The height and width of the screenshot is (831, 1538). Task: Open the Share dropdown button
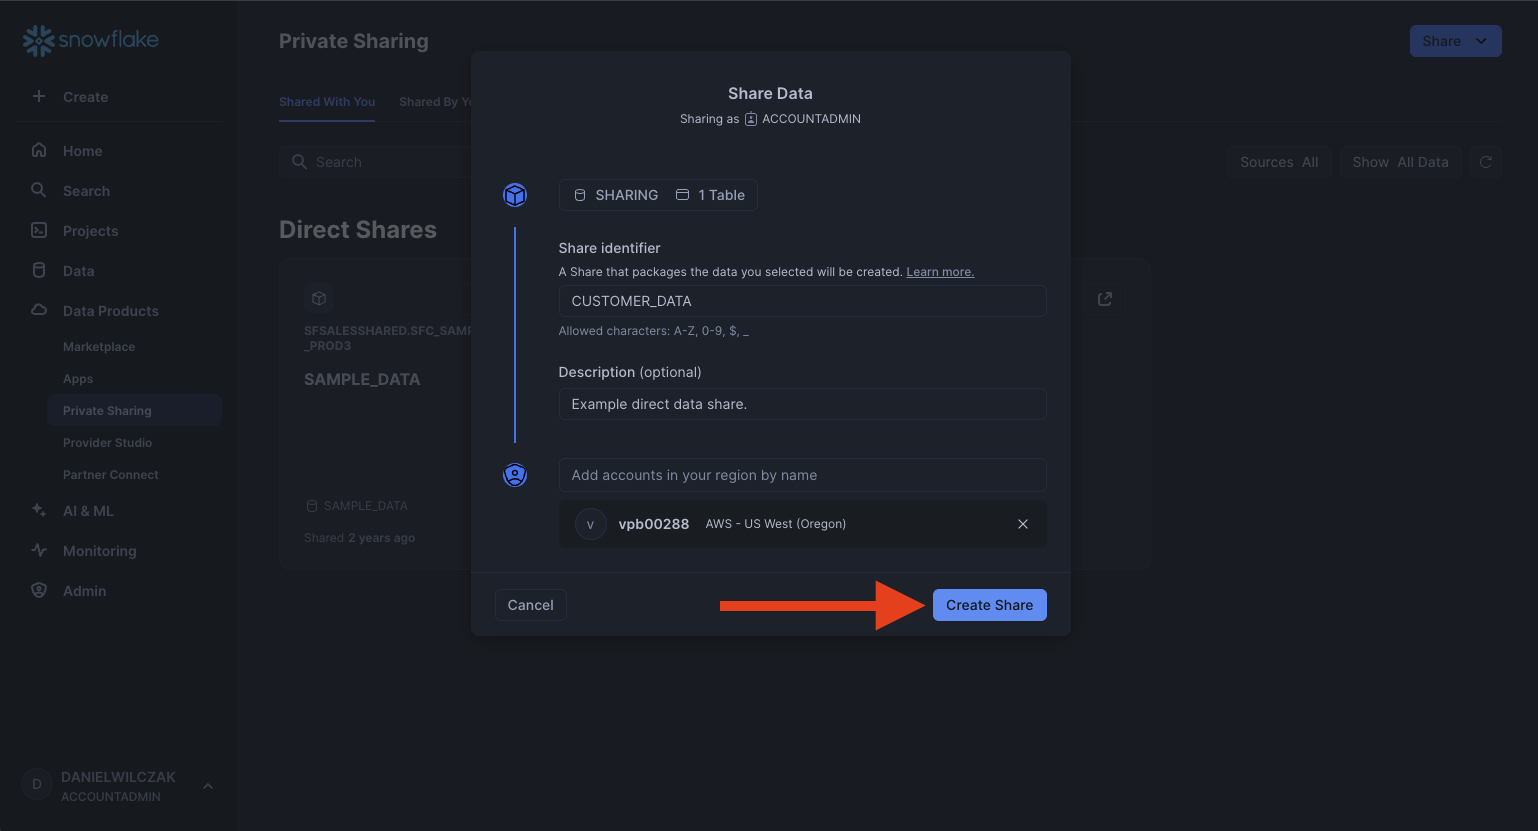point(1455,41)
